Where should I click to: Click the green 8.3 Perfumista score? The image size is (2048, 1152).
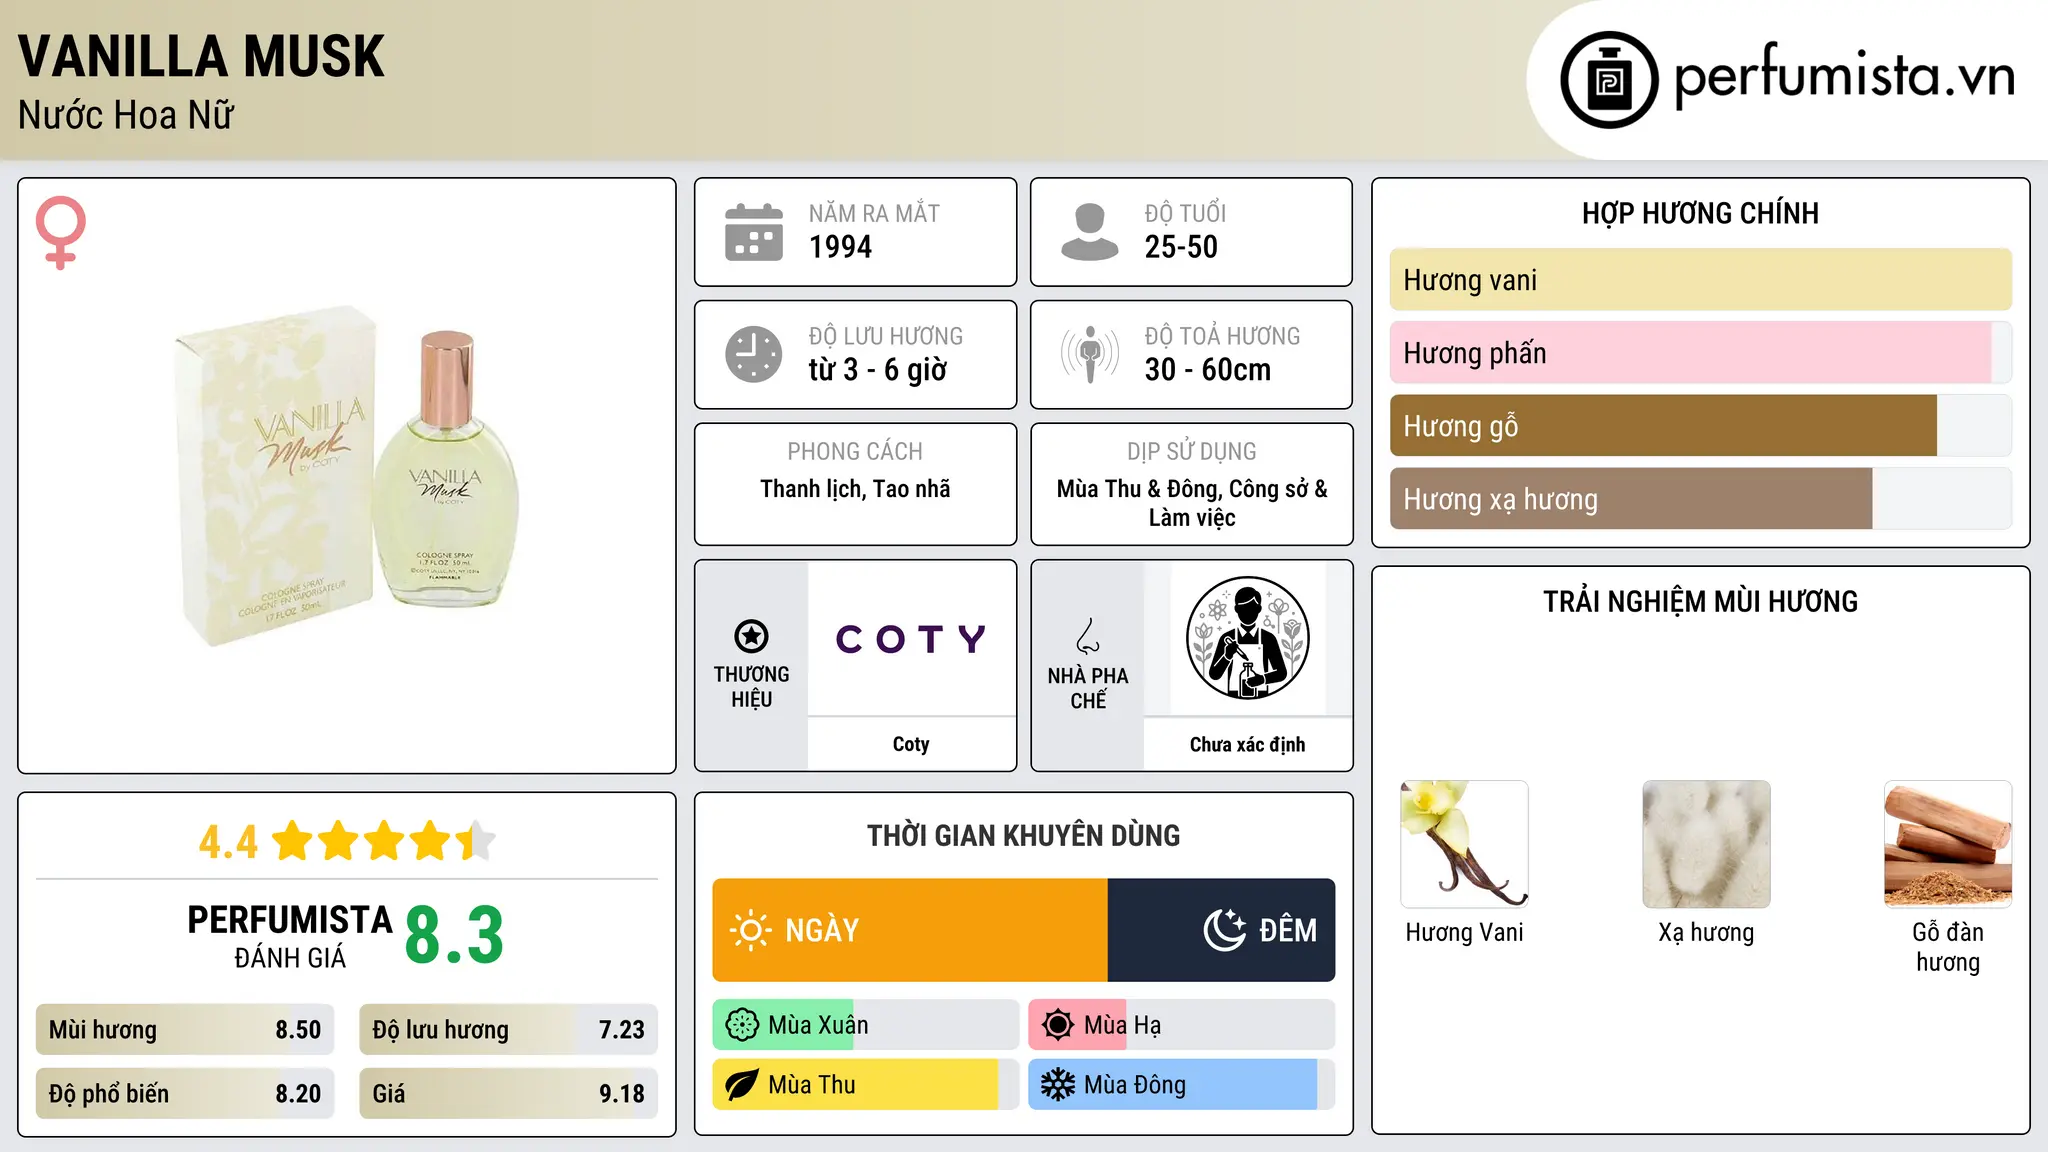coord(454,936)
